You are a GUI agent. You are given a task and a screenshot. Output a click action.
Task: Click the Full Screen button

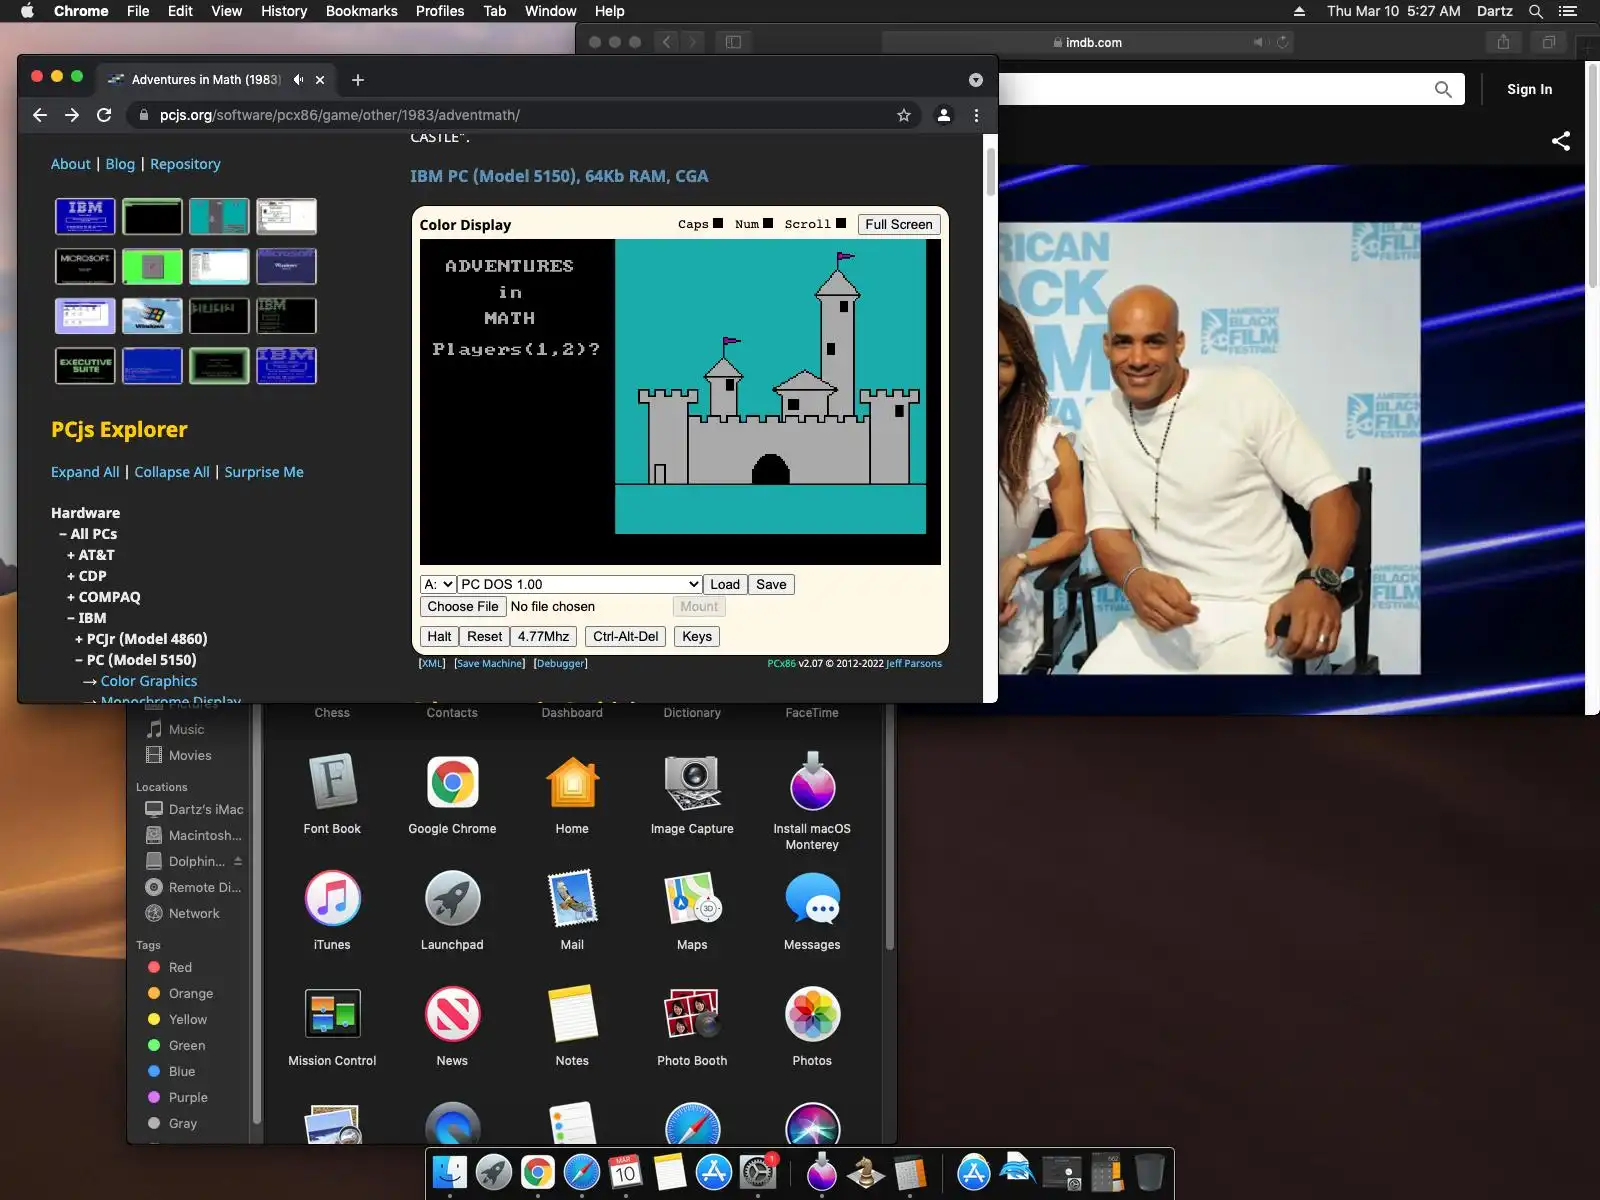click(x=899, y=224)
